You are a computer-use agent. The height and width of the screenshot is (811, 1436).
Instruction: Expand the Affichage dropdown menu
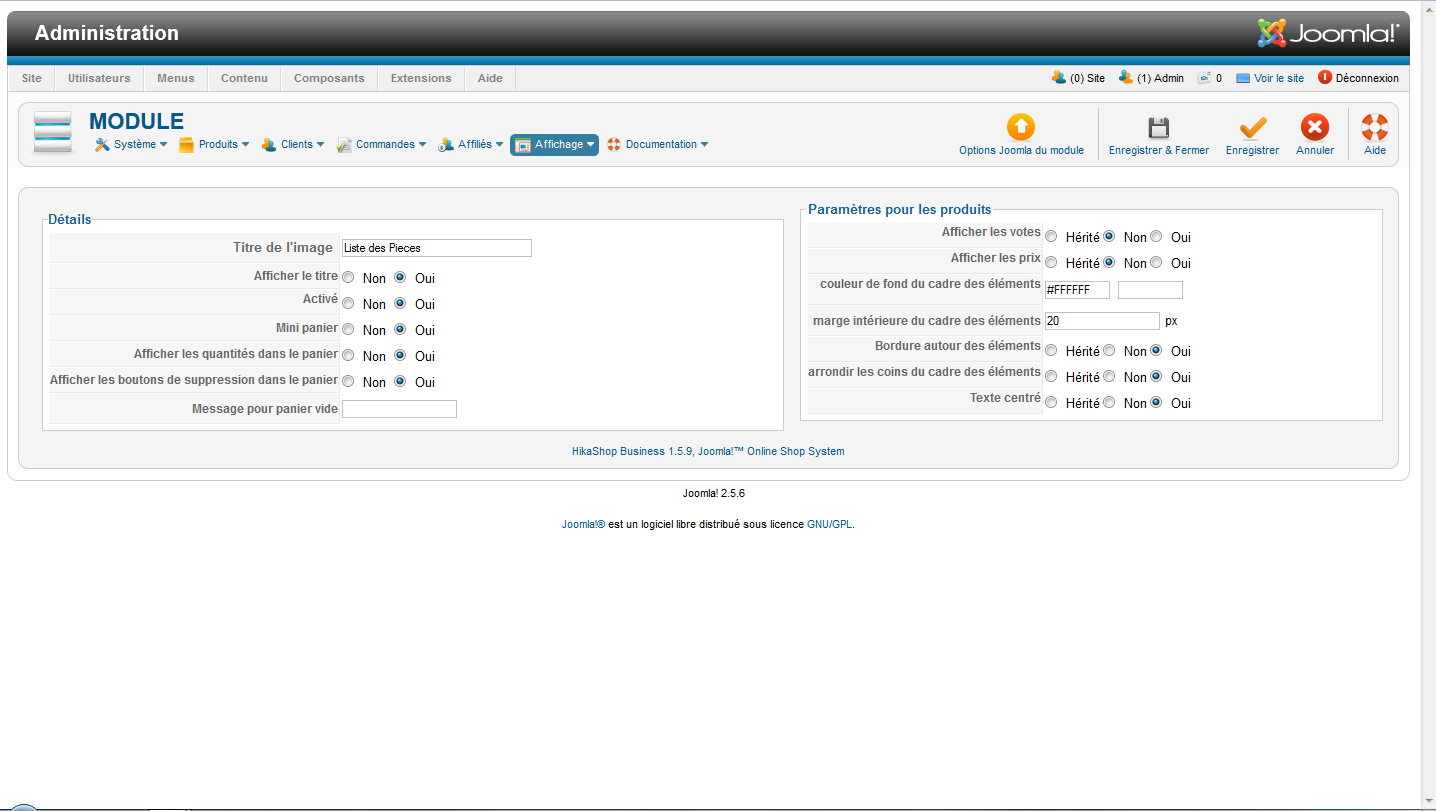point(555,145)
